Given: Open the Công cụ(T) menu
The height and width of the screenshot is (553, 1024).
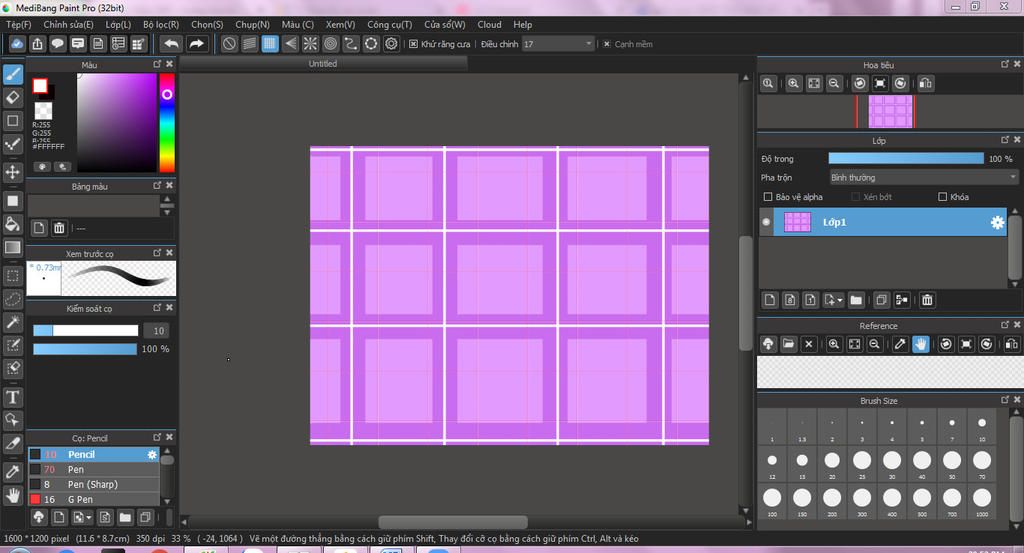Looking at the screenshot, I should coord(389,24).
